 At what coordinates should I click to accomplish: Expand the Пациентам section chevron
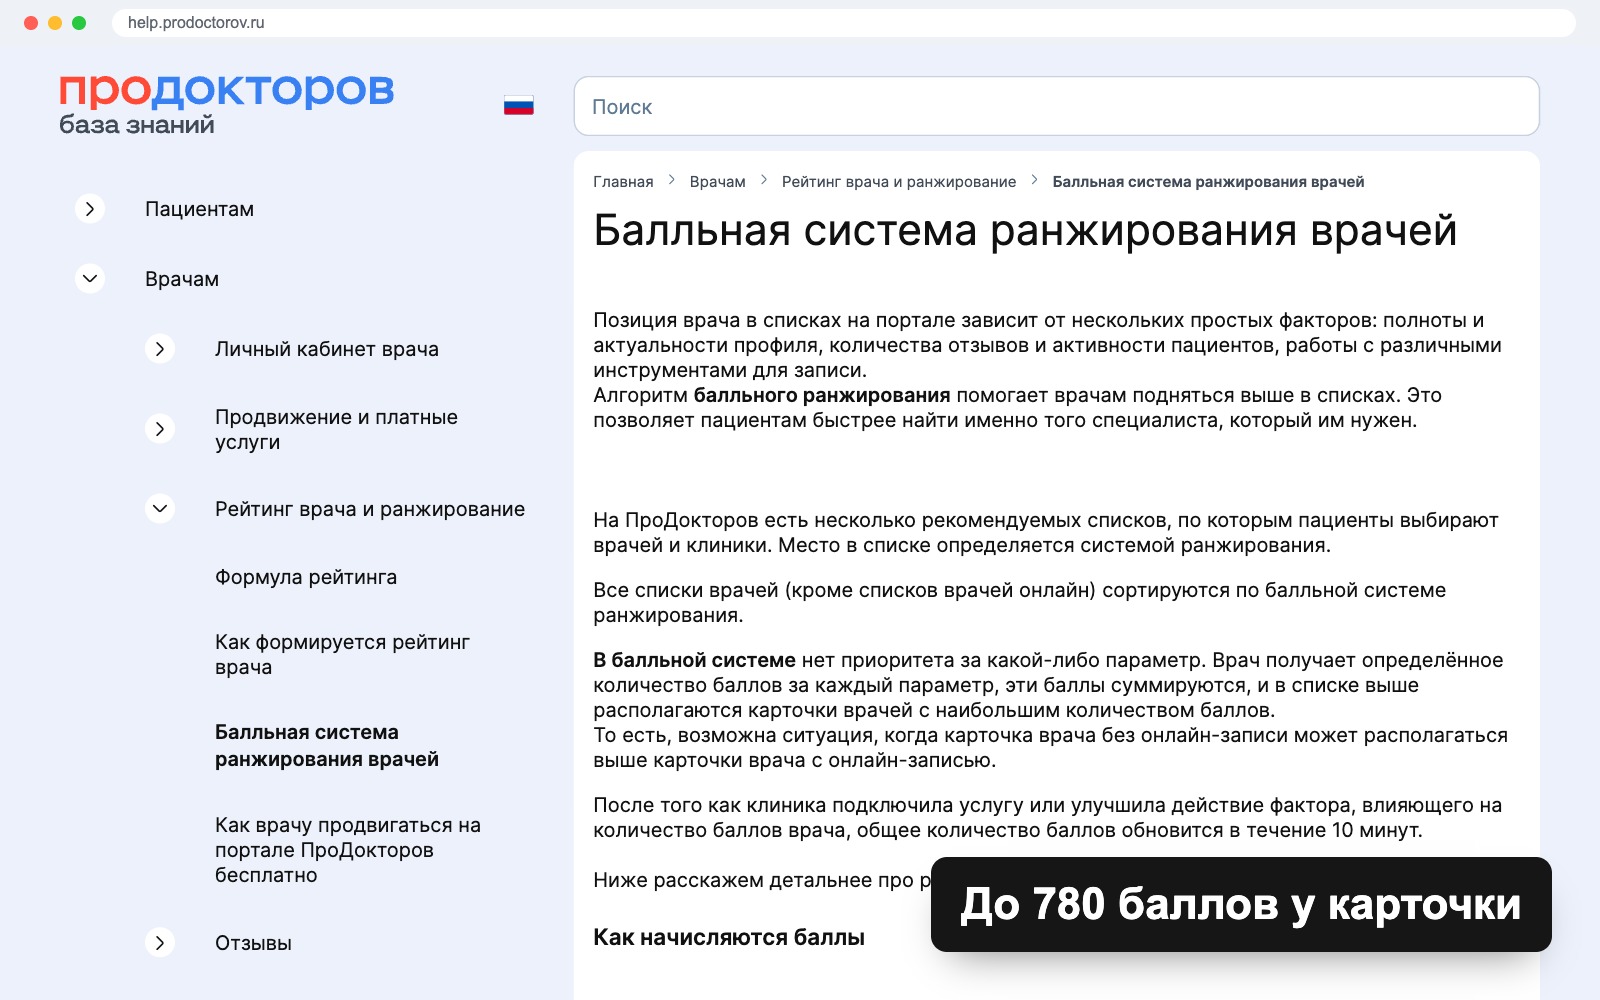coord(90,209)
